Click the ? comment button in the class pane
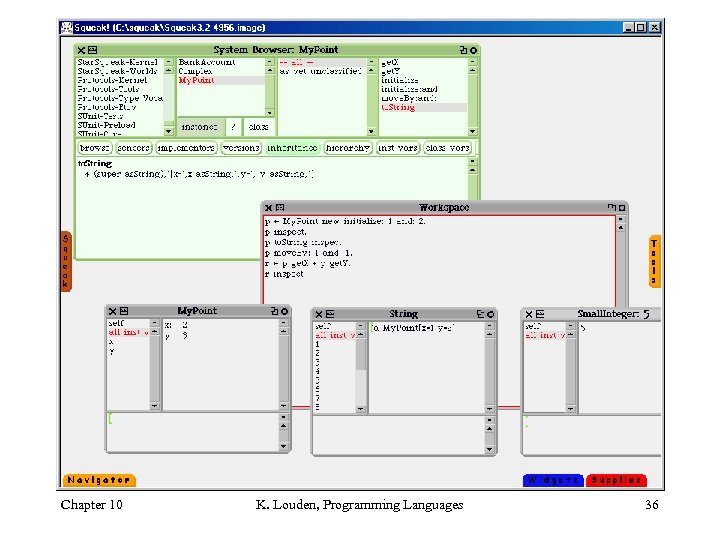 [x=234, y=127]
